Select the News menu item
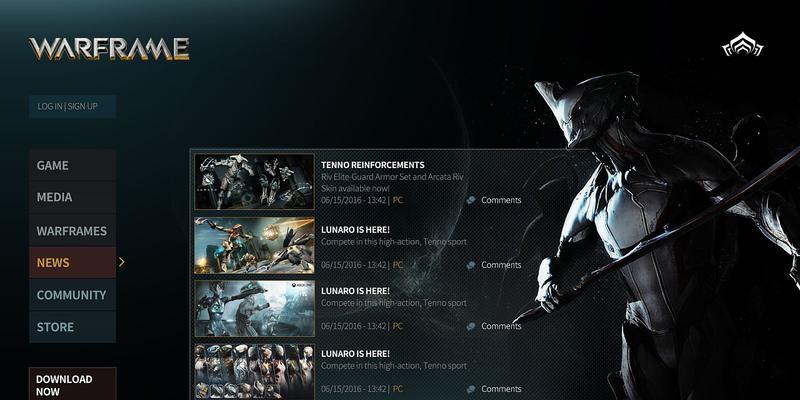Viewport: 800px width, 400px height. tap(72, 262)
